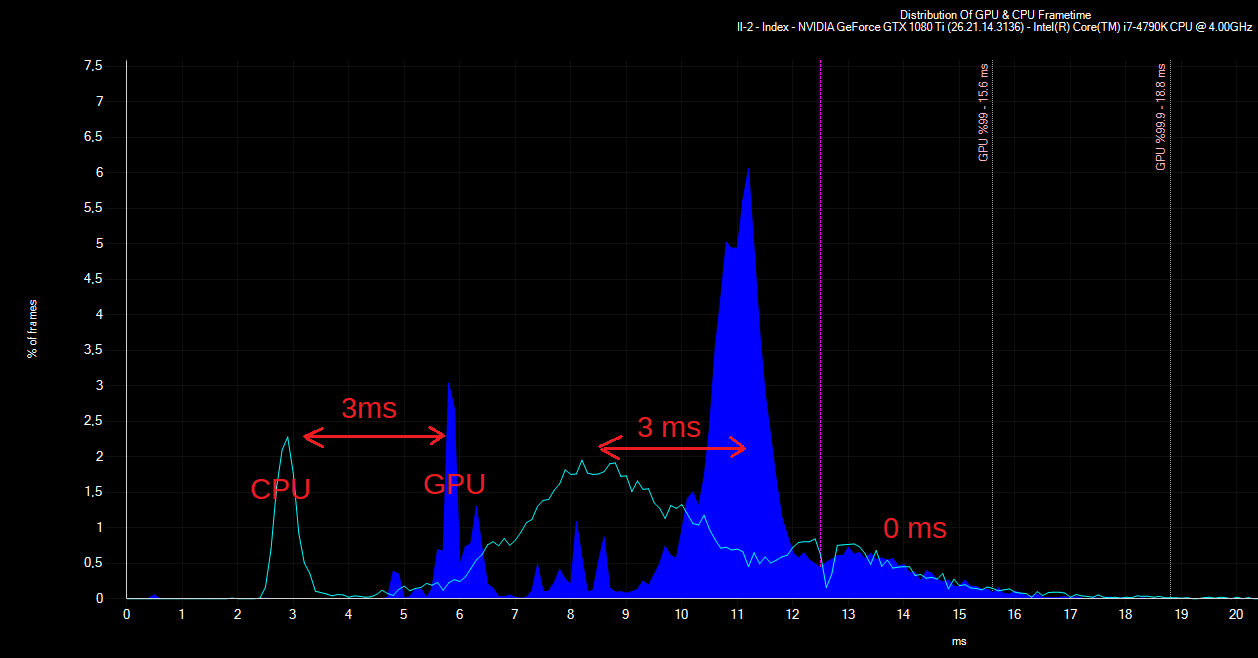Viewport: 1258px width, 658px height.
Task: Click the y-axis tick labeled 3,5
Action: click(93, 350)
